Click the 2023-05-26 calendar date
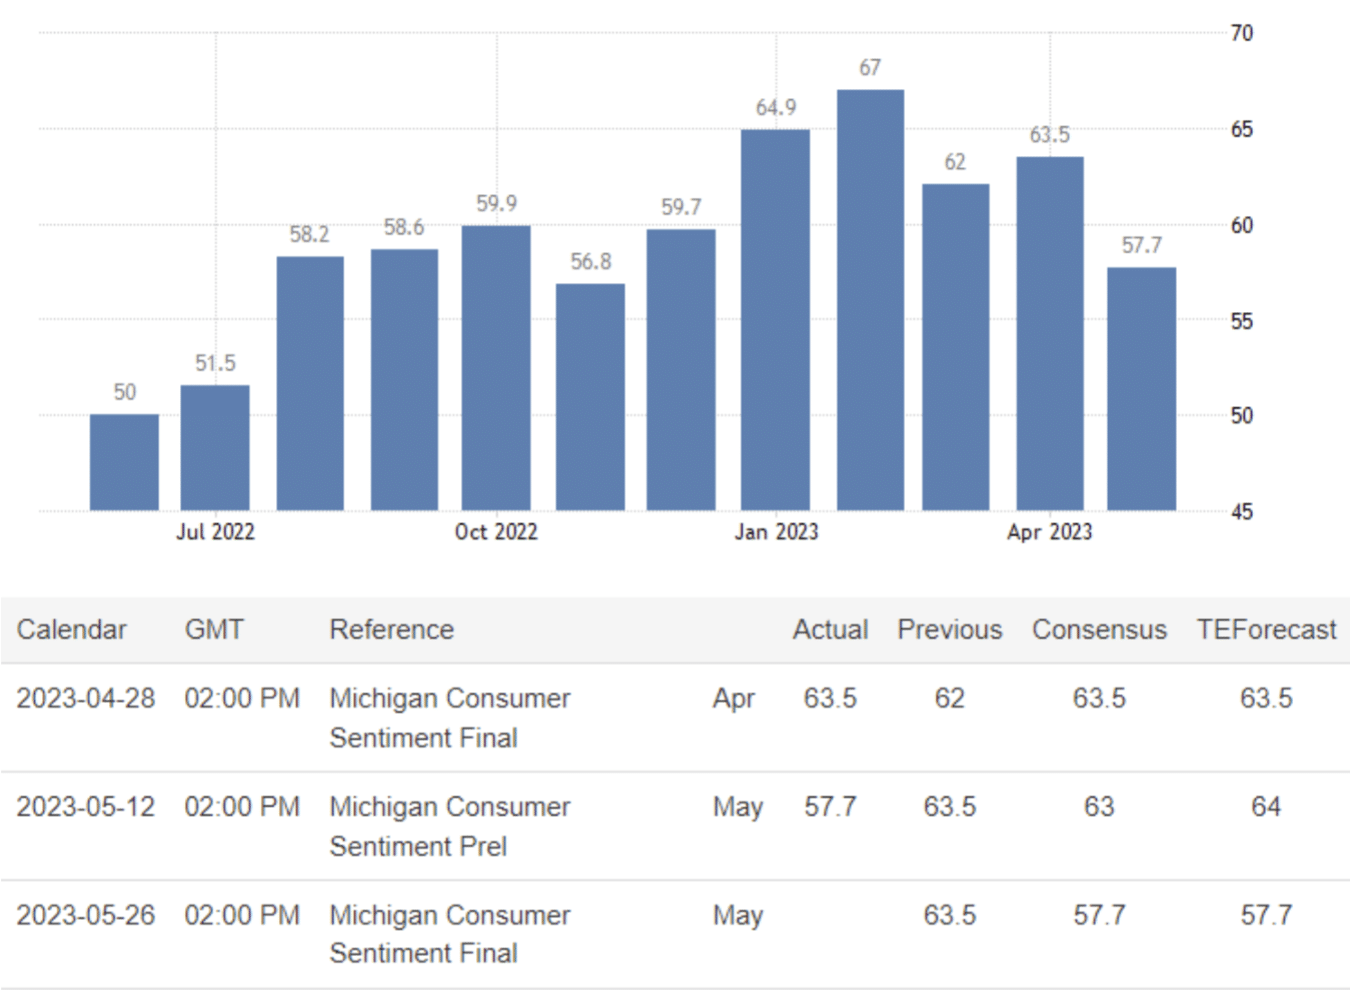Screen dimensions: 1350x990 86,915
